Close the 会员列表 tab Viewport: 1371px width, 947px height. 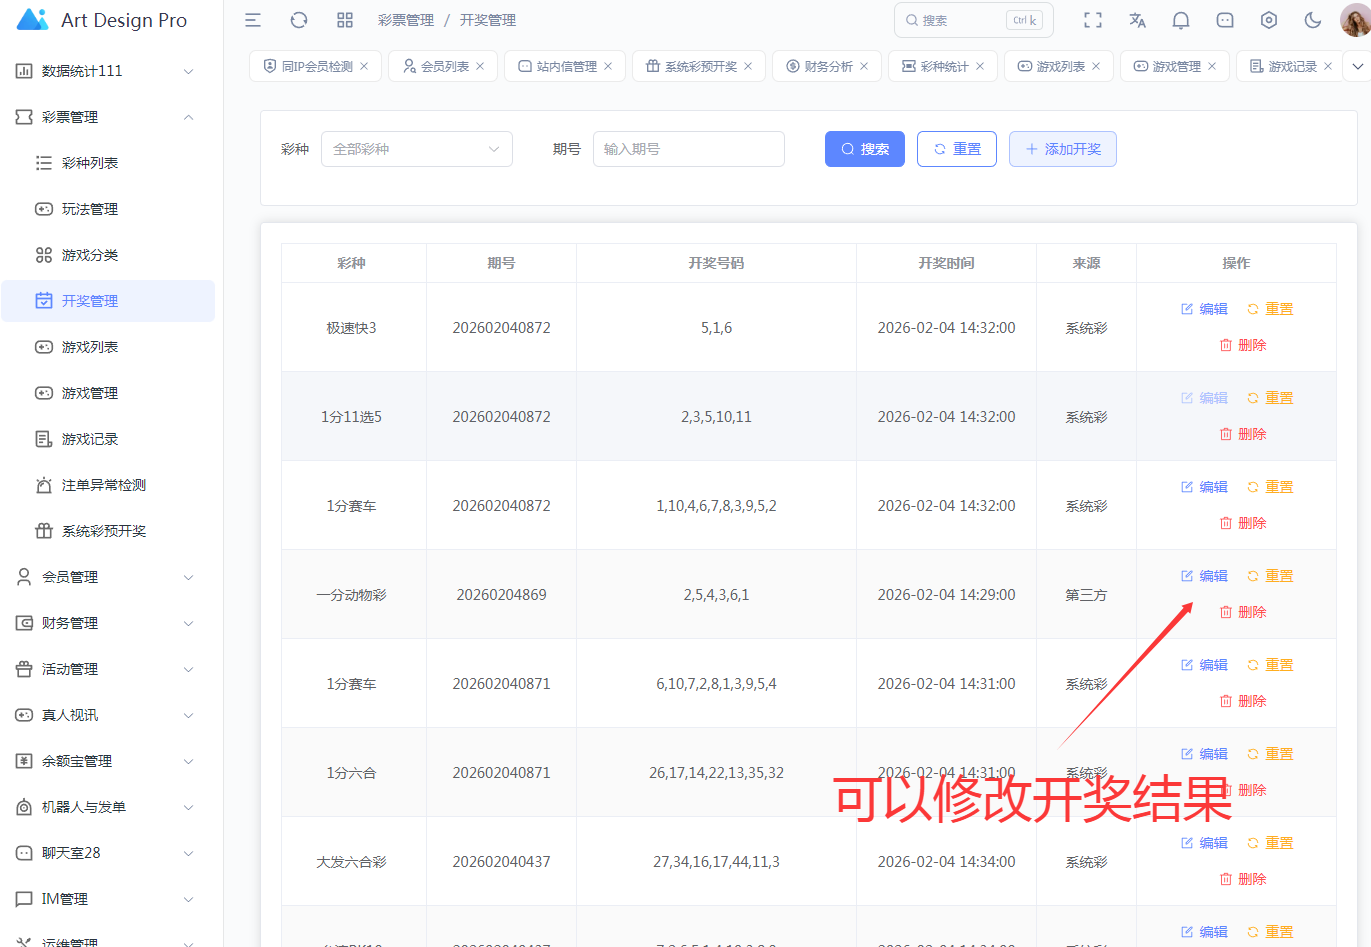[x=480, y=66]
